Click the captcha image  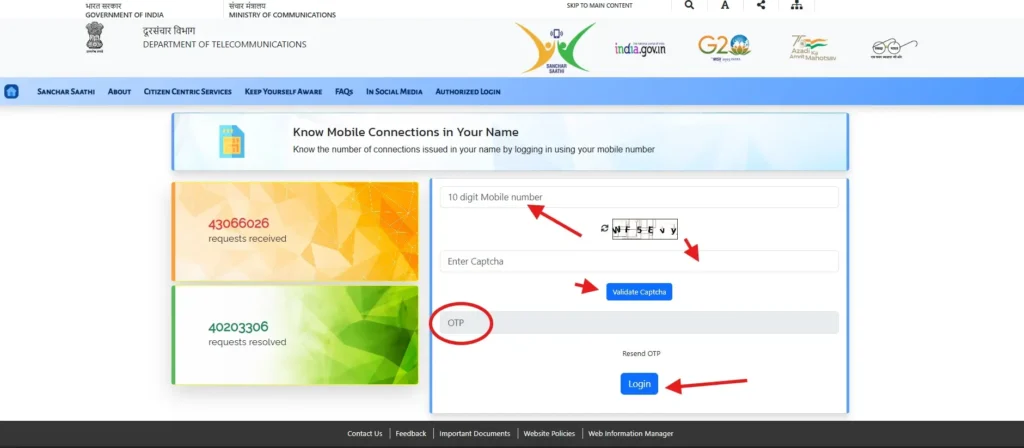pos(645,229)
